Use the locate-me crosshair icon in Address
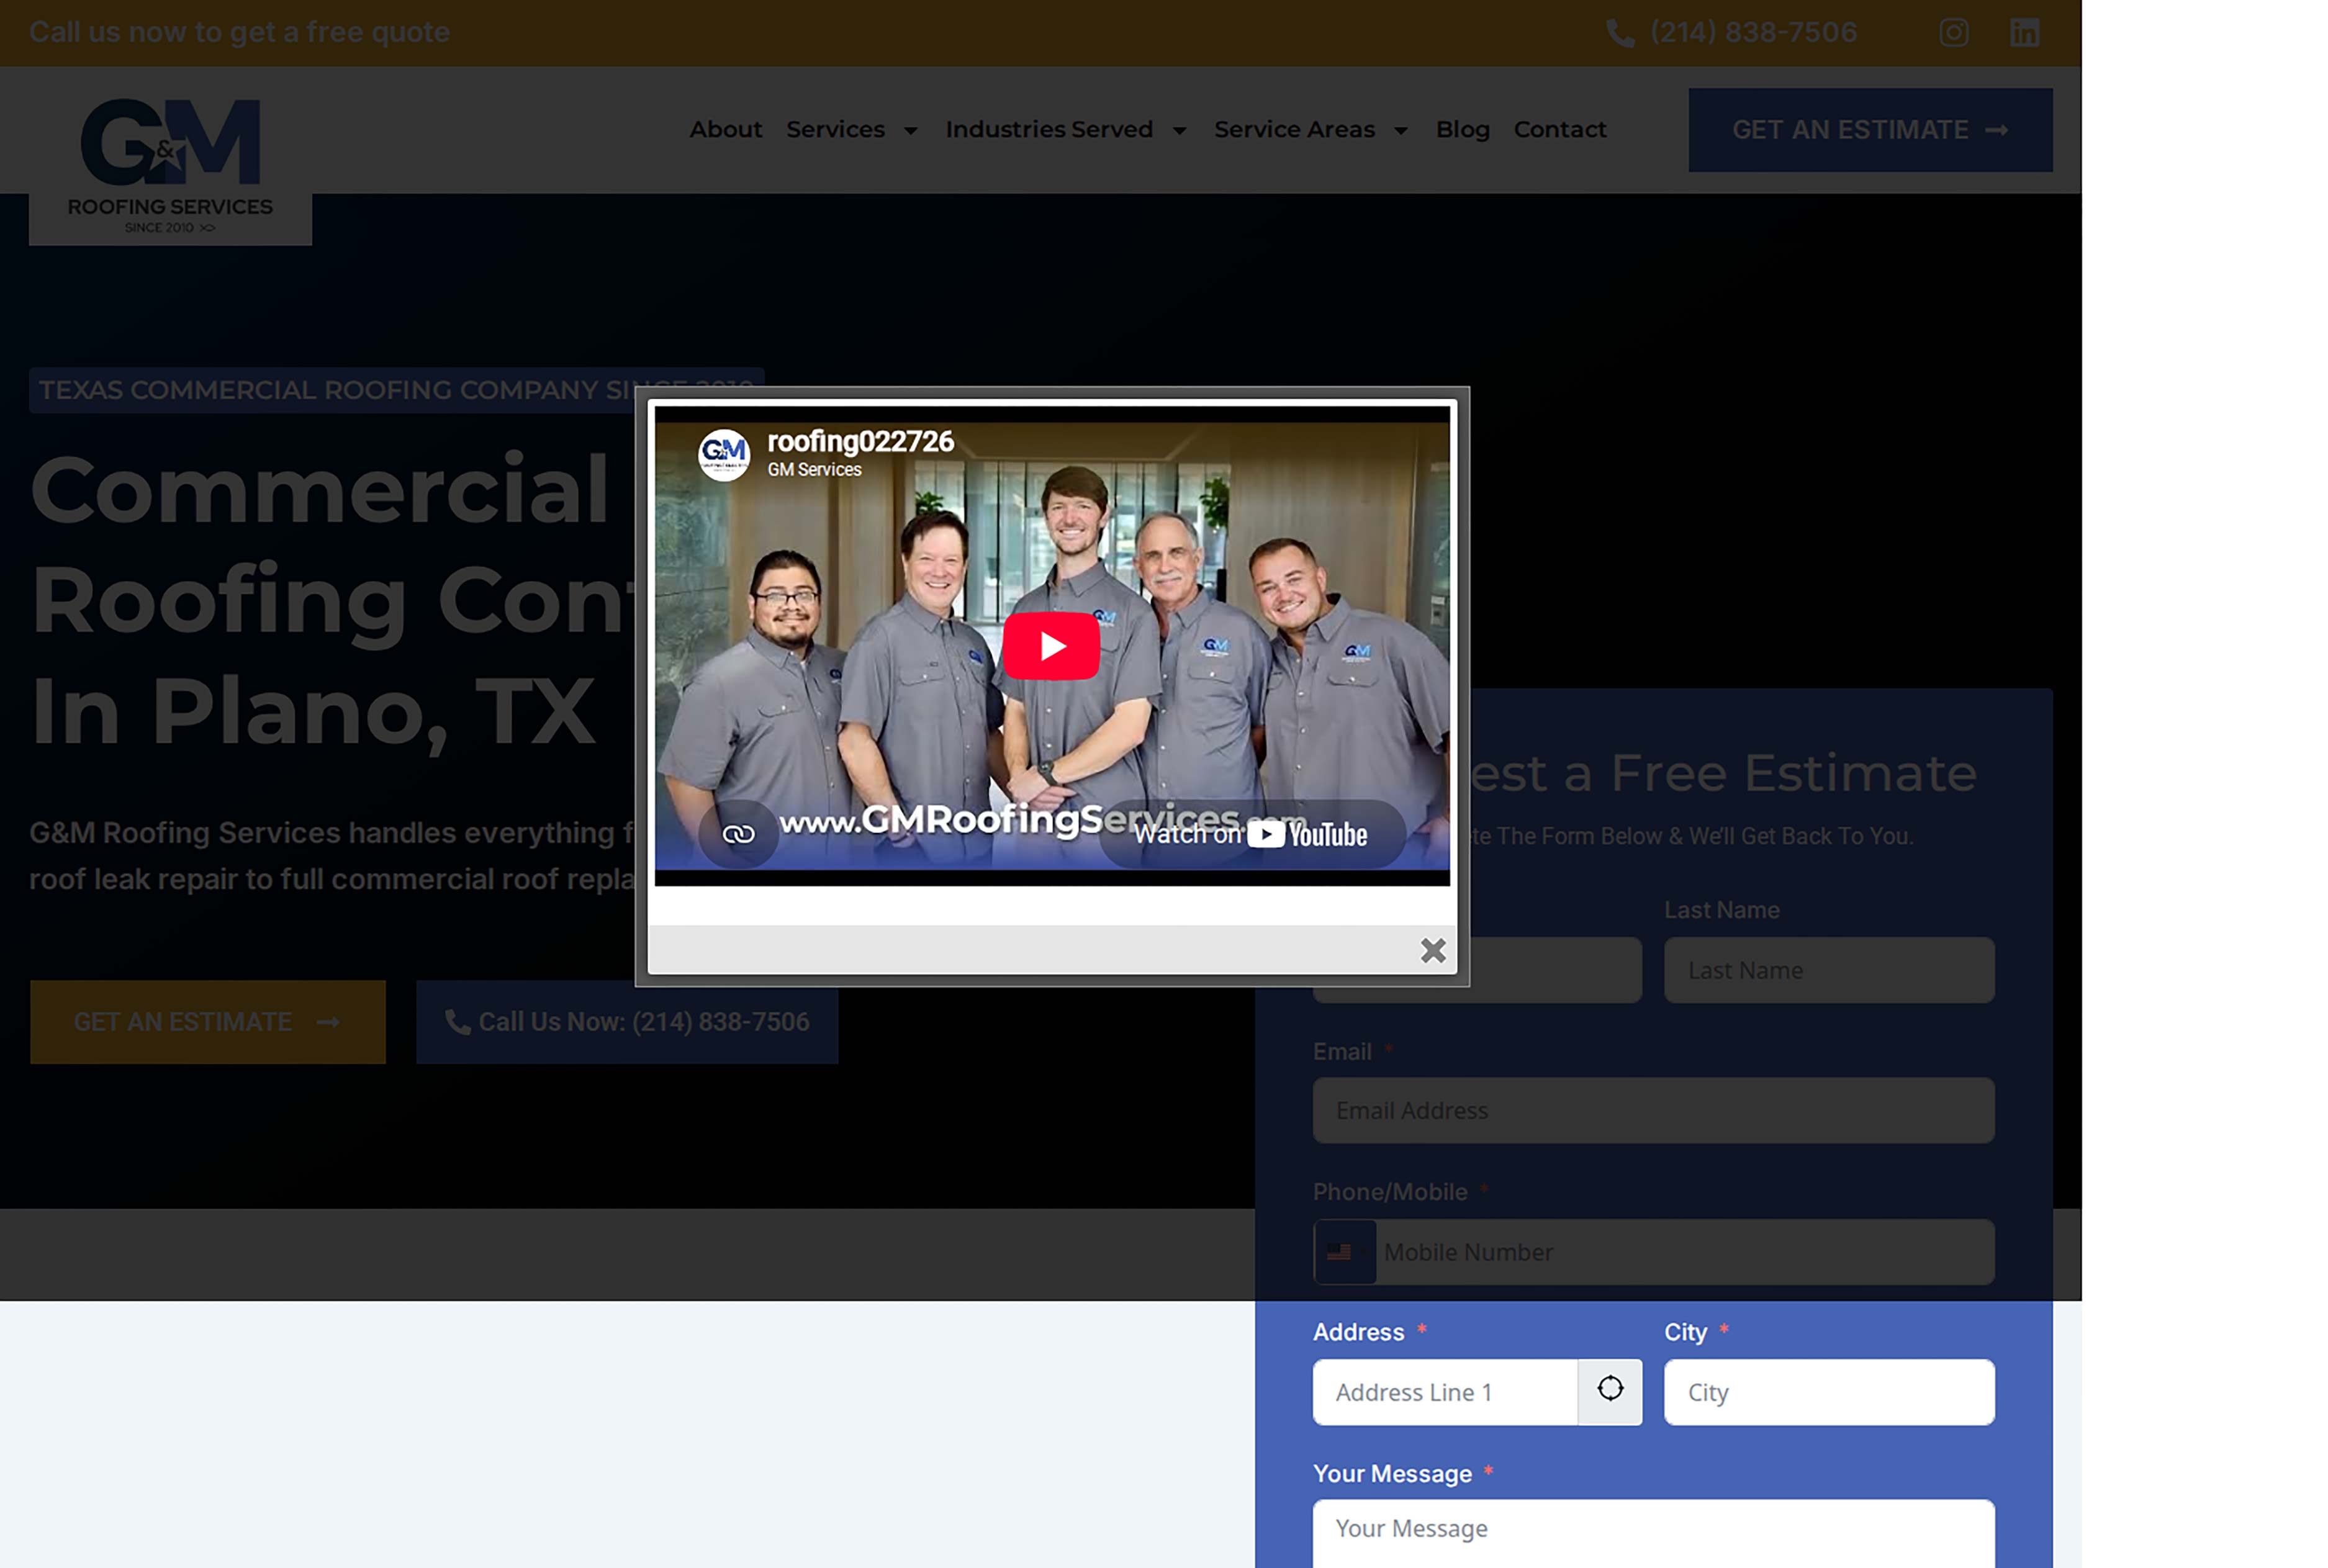 tap(1609, 1390)
